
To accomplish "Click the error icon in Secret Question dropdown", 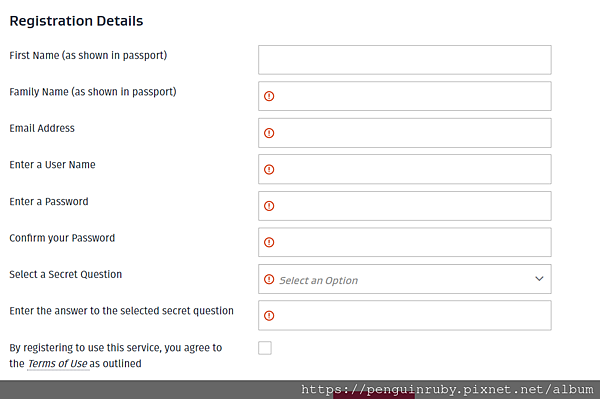I will 269,279.
